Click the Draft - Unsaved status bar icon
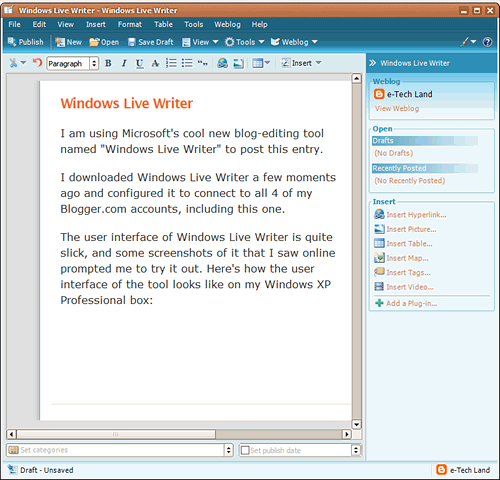The width and height of the screenshot is (500, 480). (x=13, y=470)
